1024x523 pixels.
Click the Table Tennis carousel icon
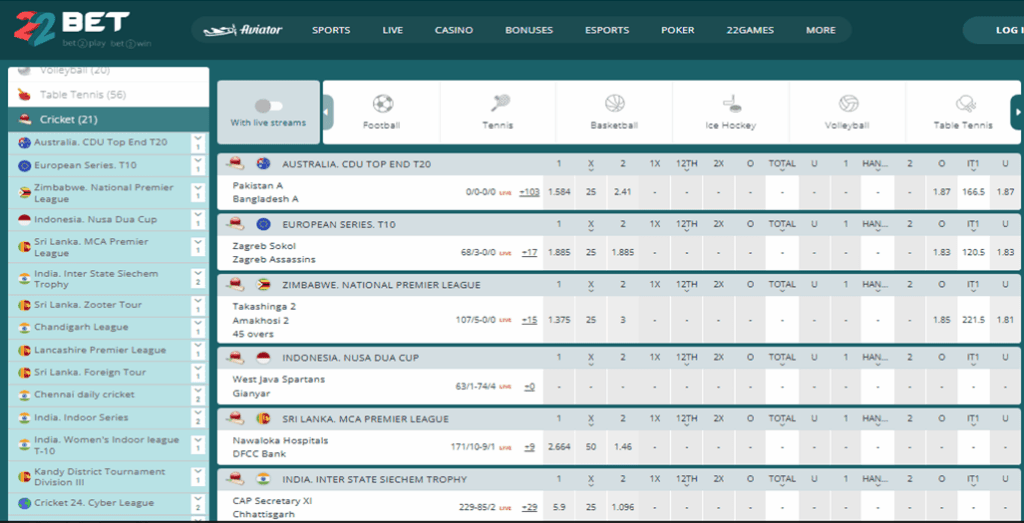point(963,104)
